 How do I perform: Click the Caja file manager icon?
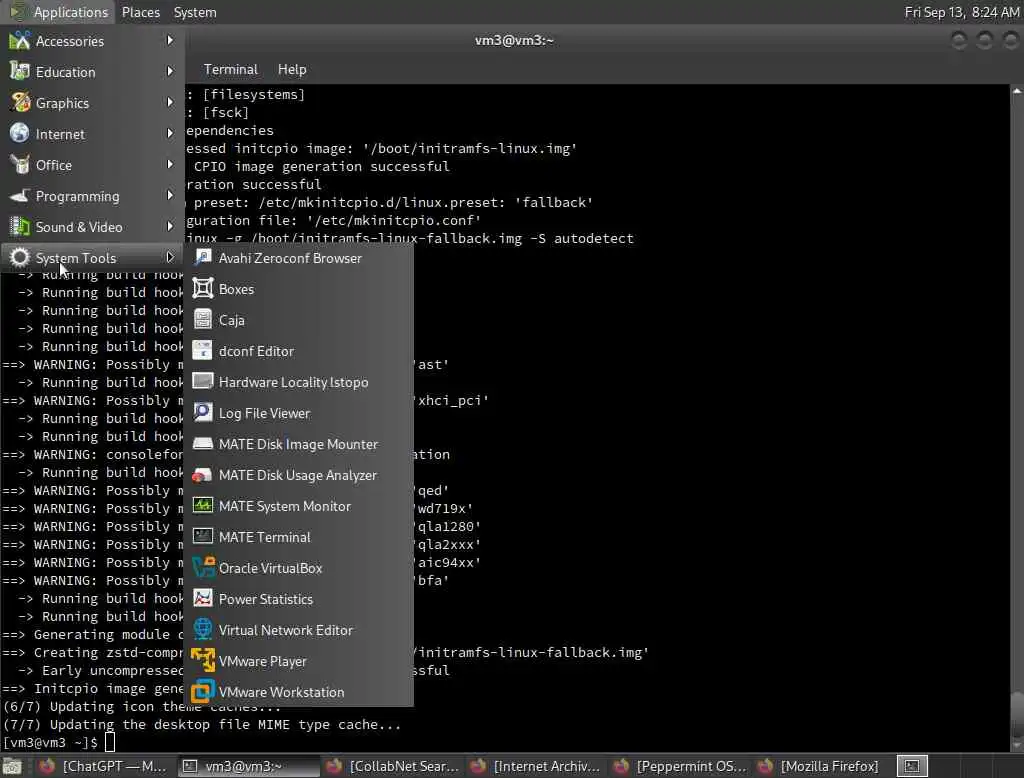pyautogui.click(x=203, y=319)
